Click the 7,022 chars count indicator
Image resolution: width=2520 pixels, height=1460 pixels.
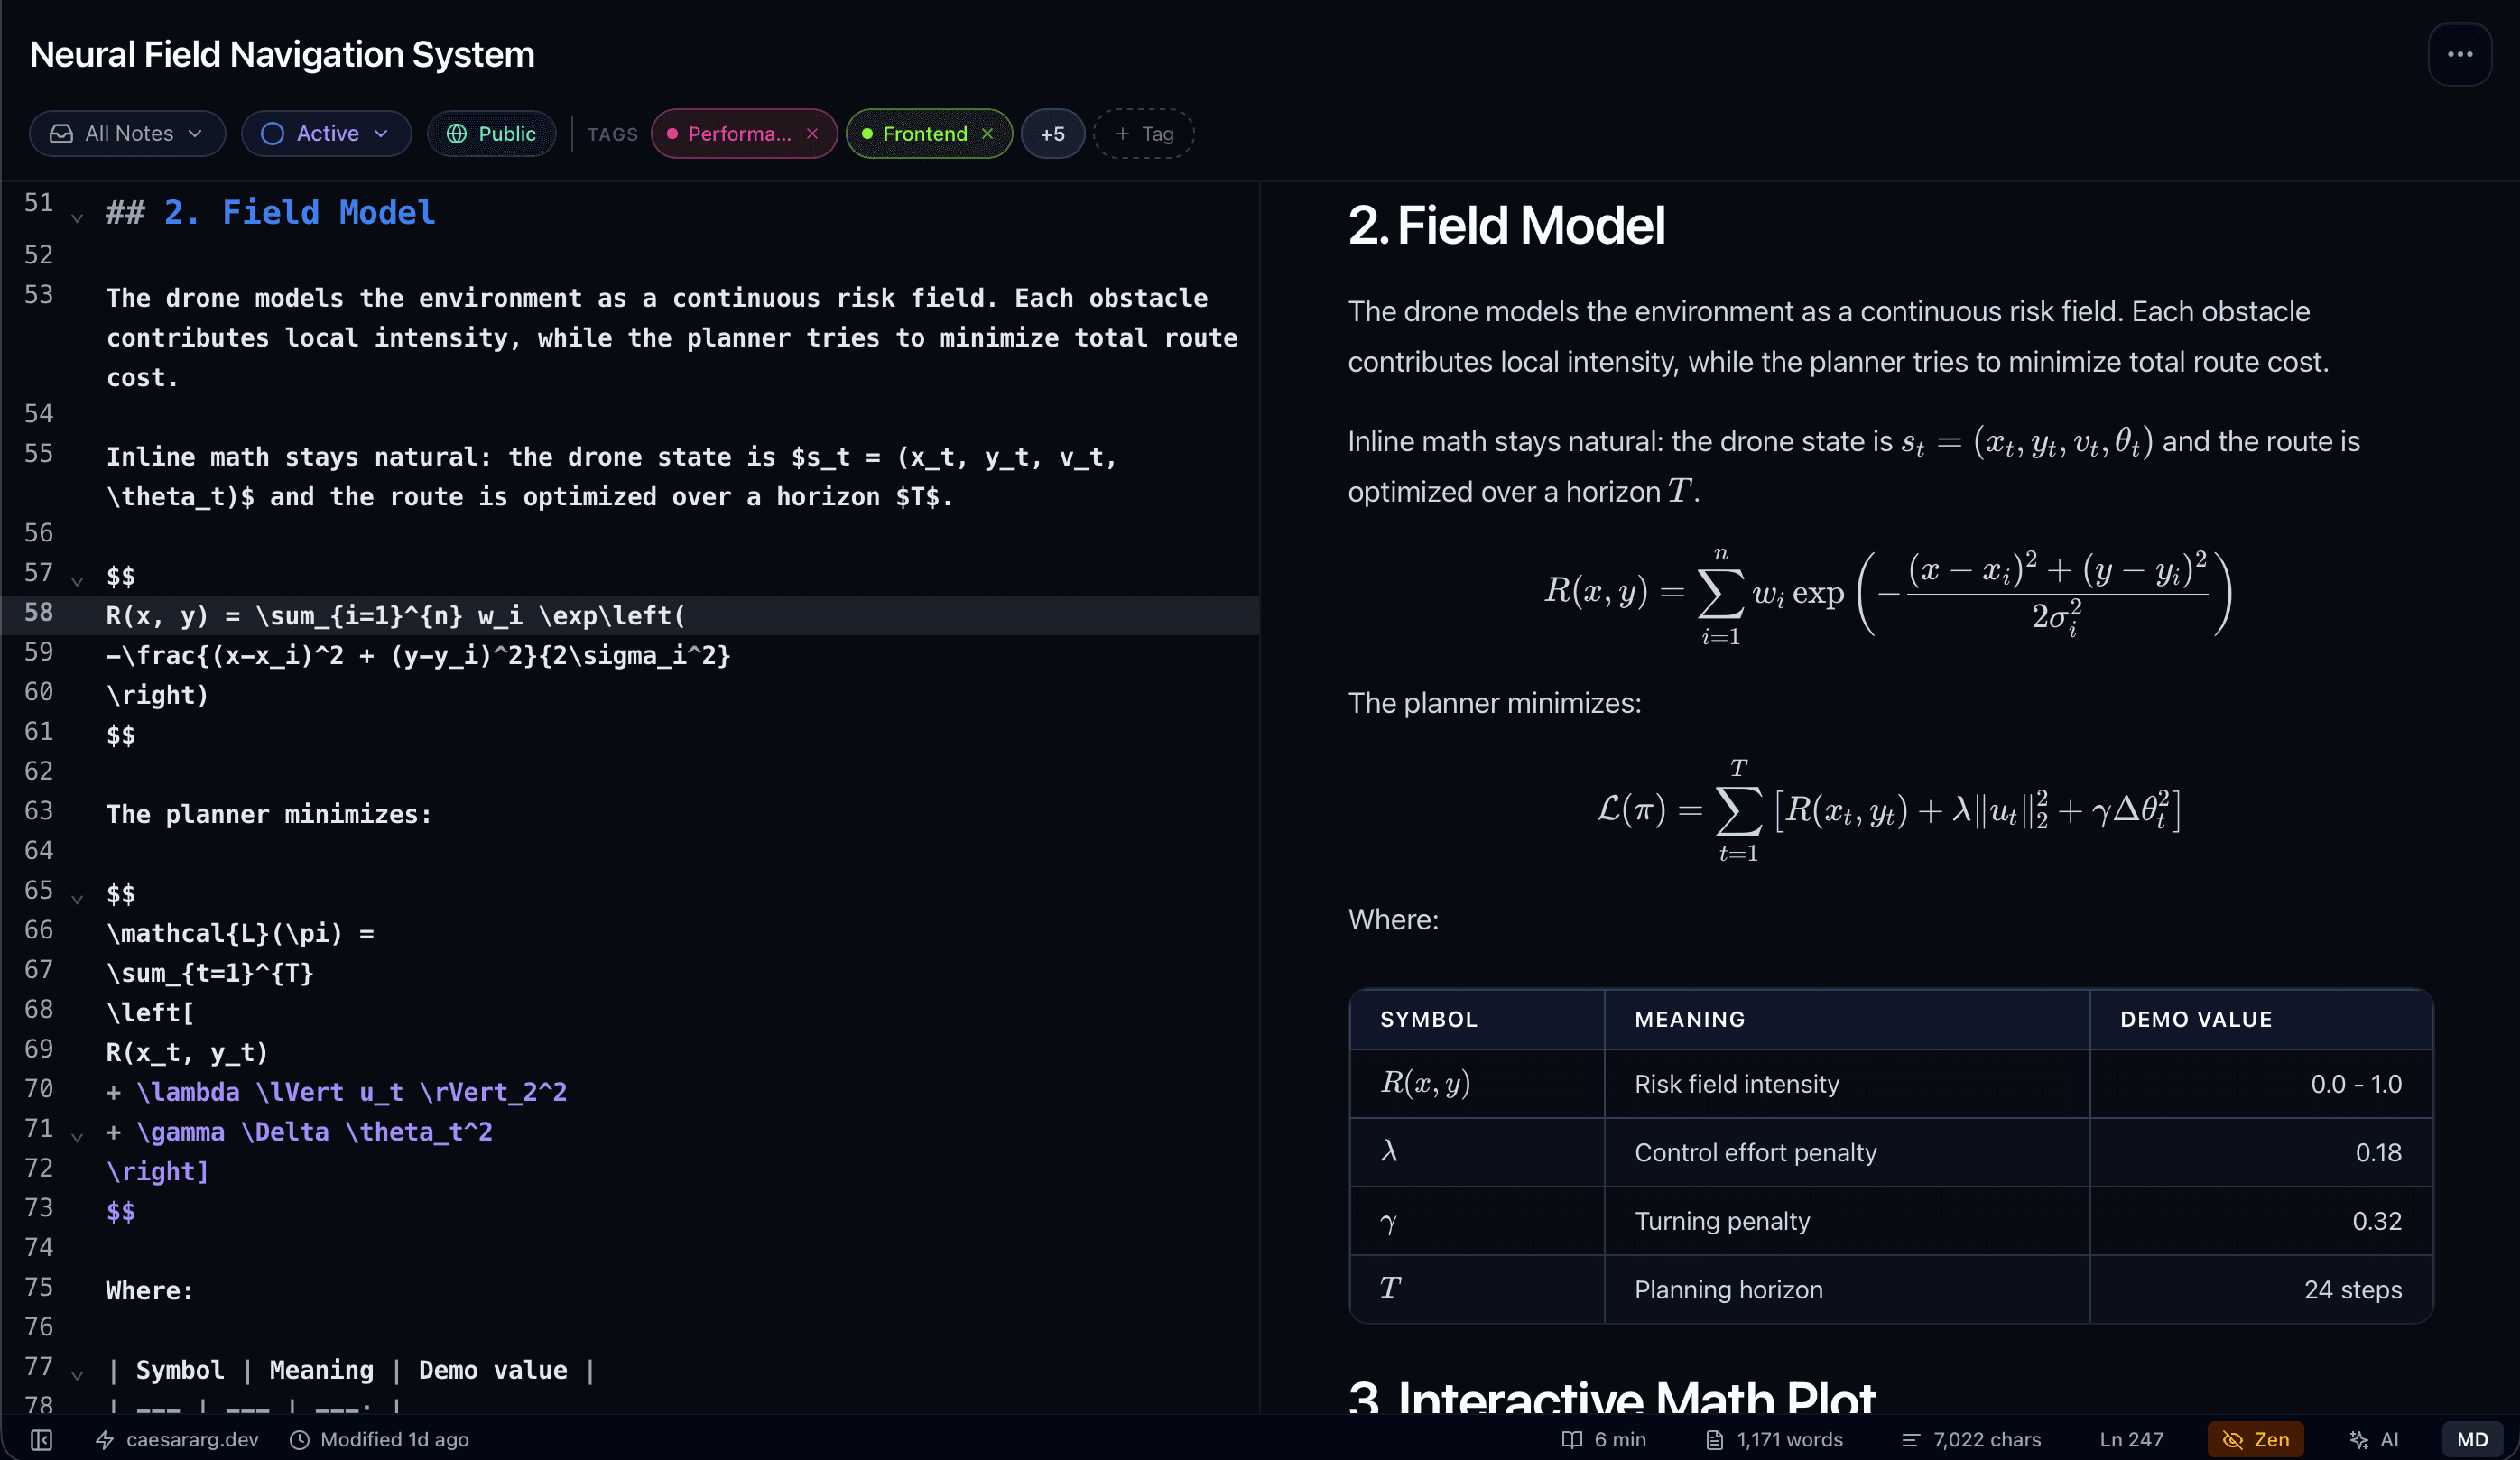(x=1971, y=1439)
